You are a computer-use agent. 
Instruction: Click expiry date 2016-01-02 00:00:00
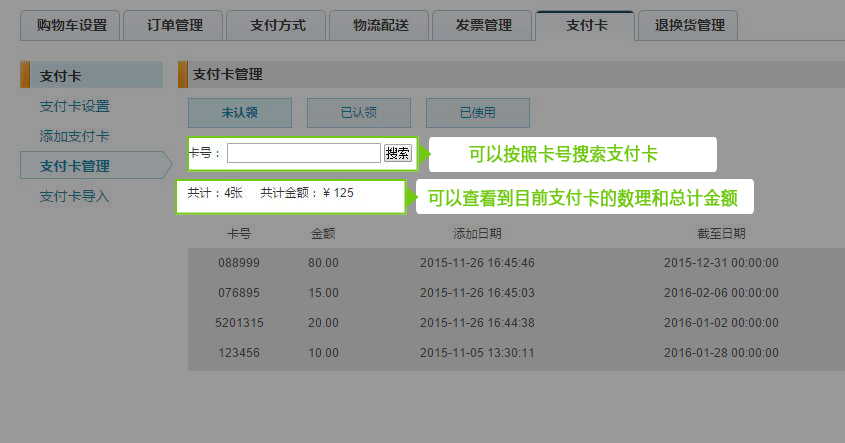(x=721, y=323)
